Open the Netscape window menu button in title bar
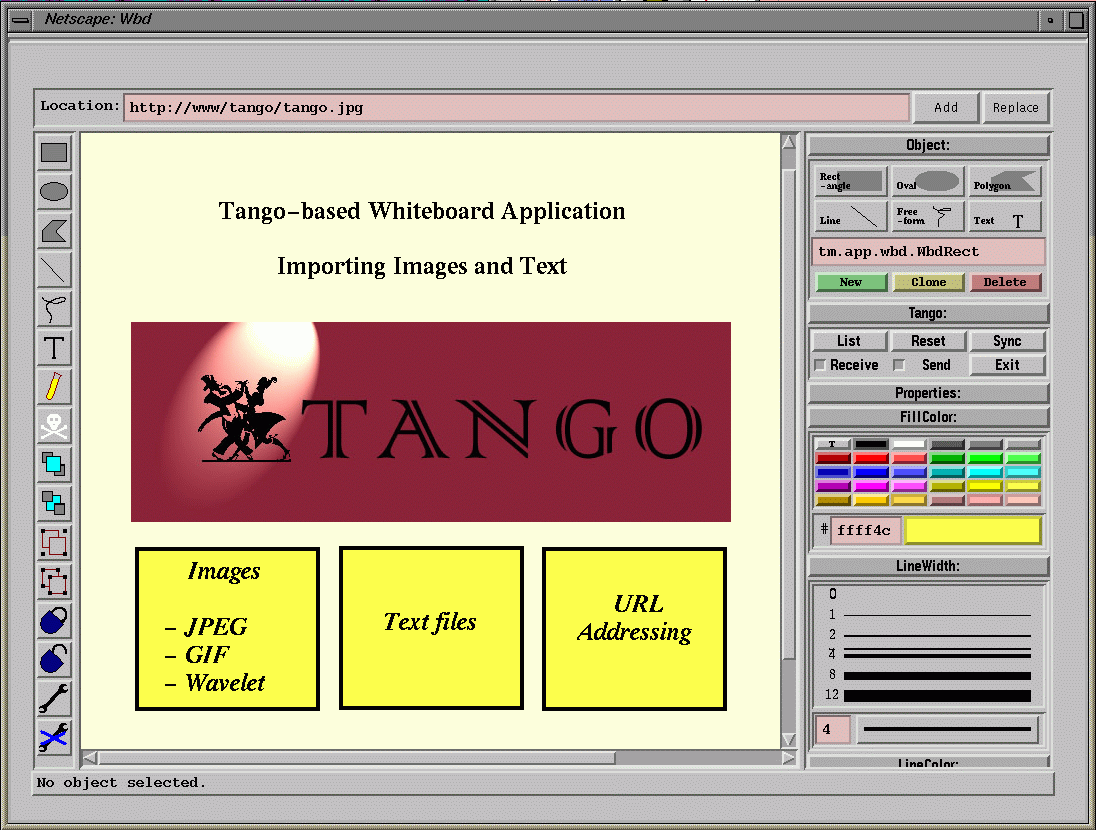 (20, 20)
